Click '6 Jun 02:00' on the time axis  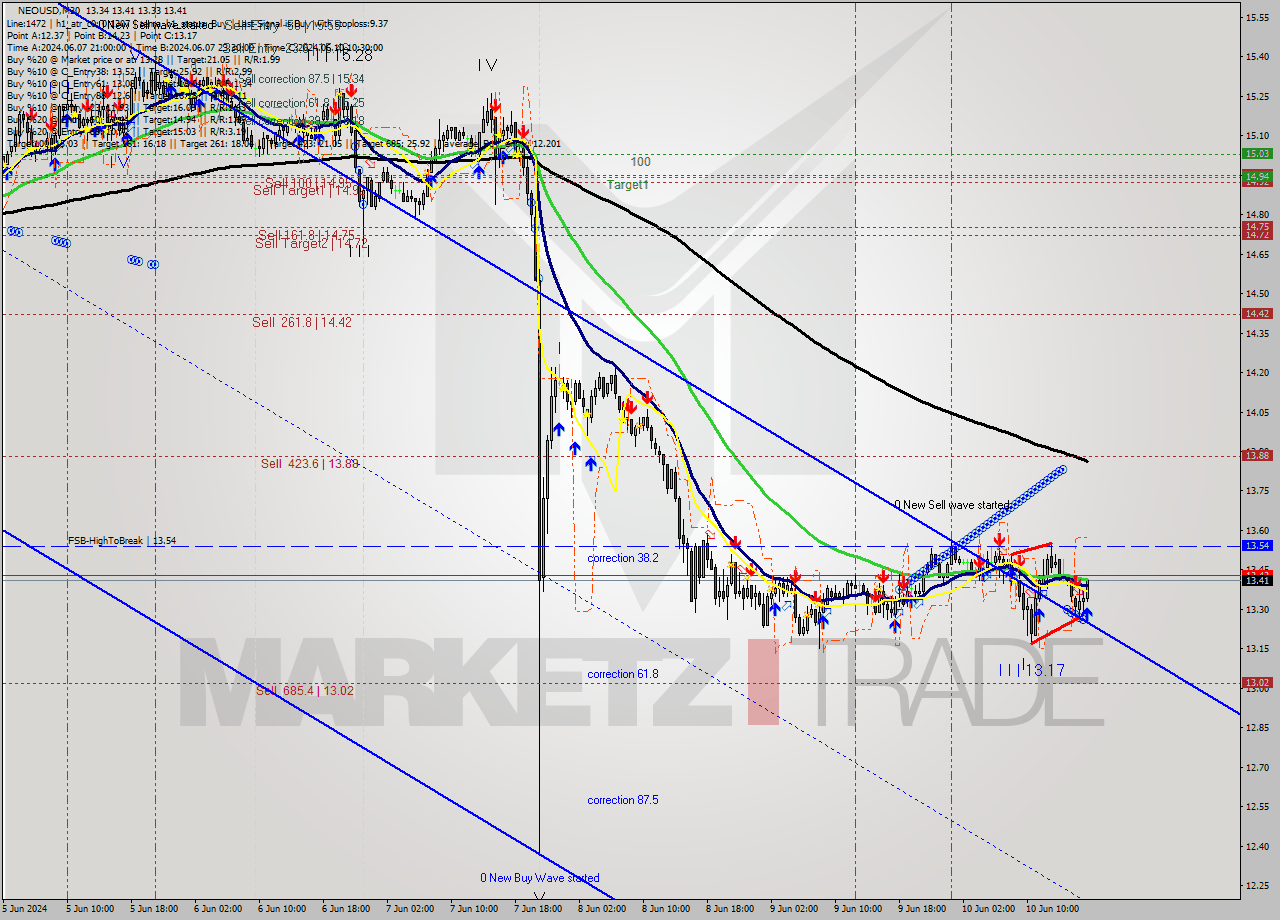pyautogui.click(x=217, y=909)
